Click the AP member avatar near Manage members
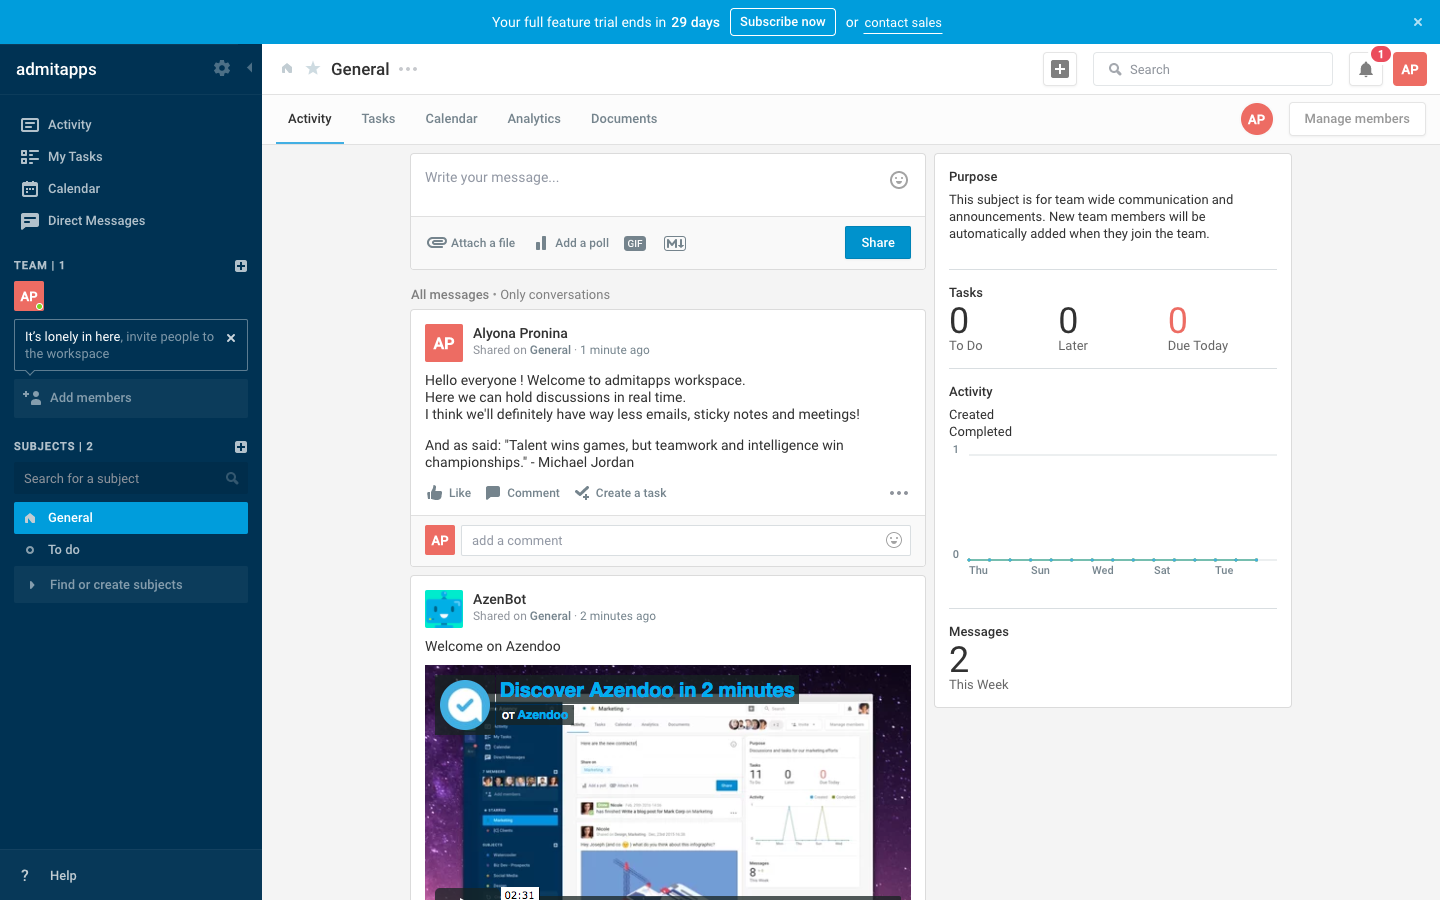This screenshot has height=900, width=1440. coord(1257,119)
